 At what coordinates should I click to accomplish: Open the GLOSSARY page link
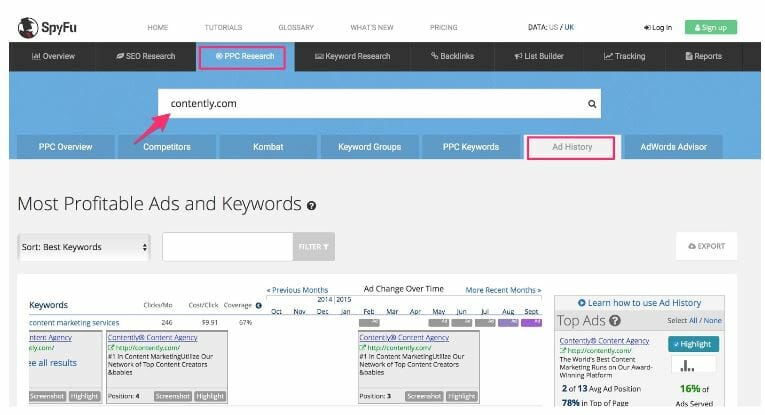click(296, 27)
